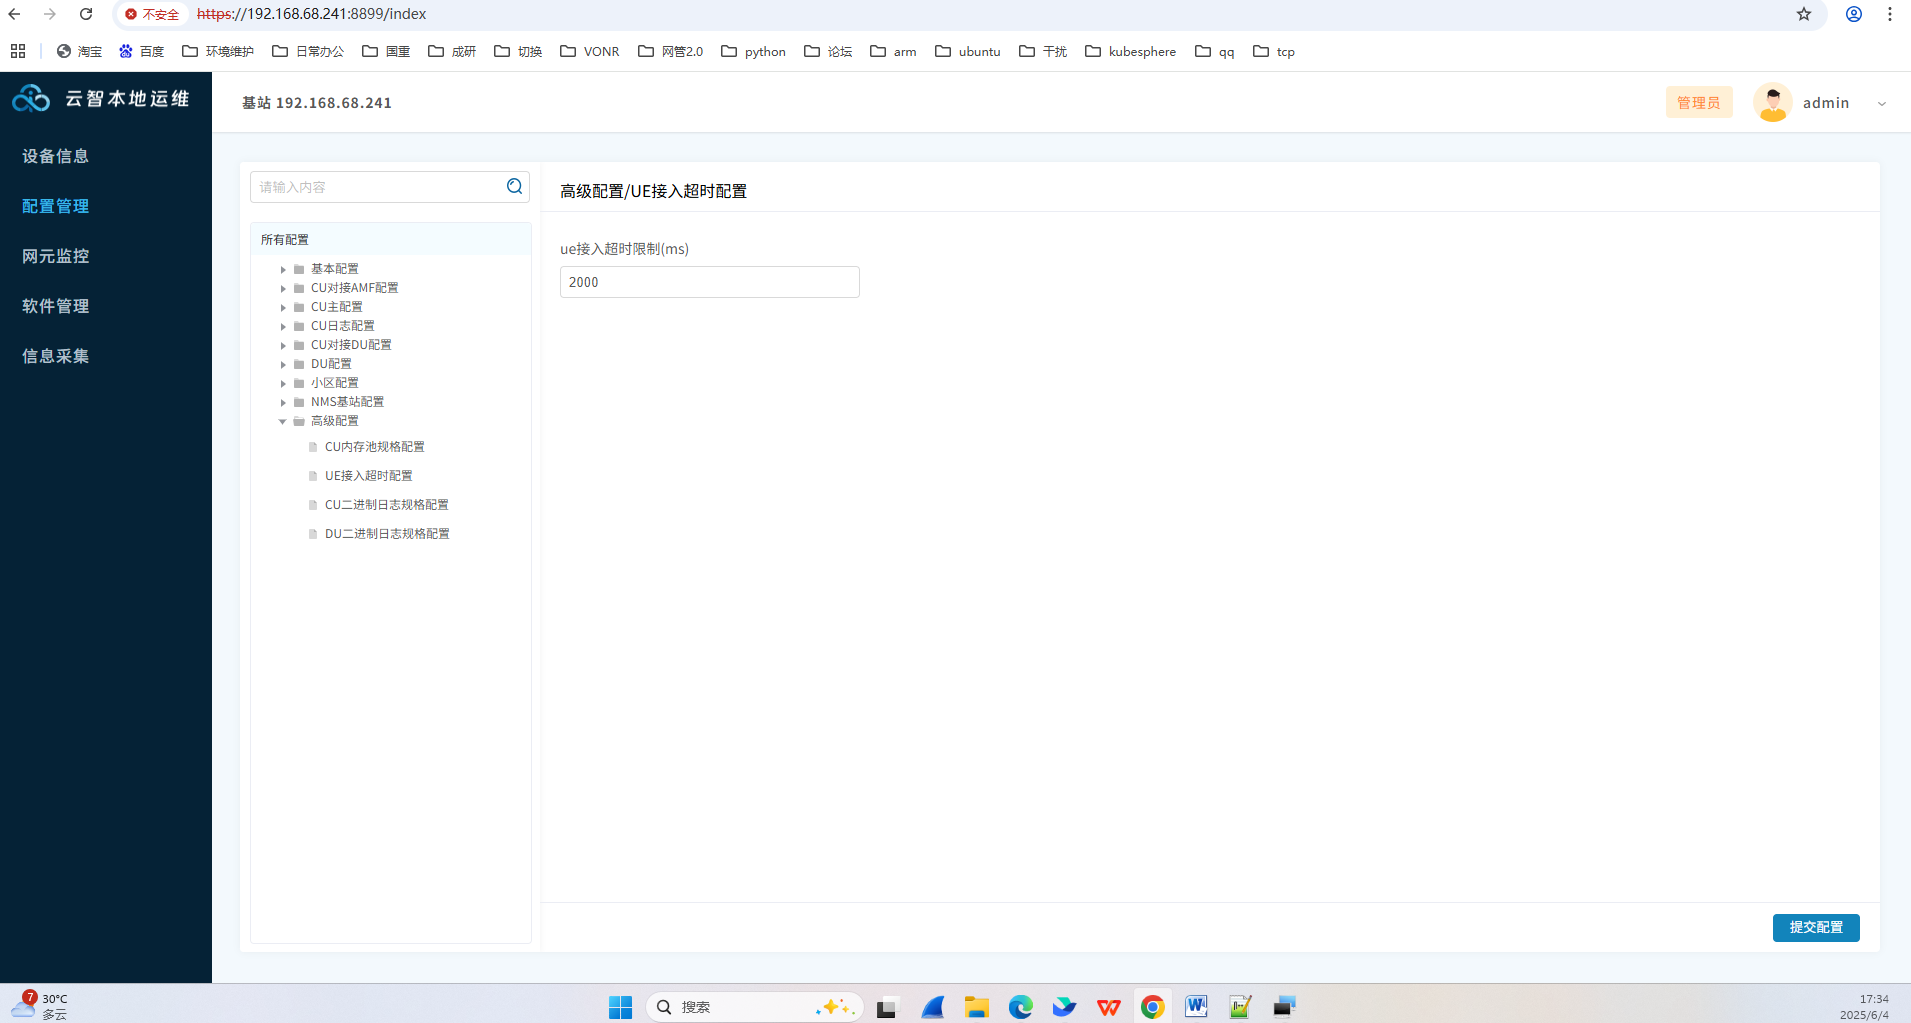Open the tcp bookmark folder
The width and height of the screenshot is (1911, 1023).
pos(1274,51)
